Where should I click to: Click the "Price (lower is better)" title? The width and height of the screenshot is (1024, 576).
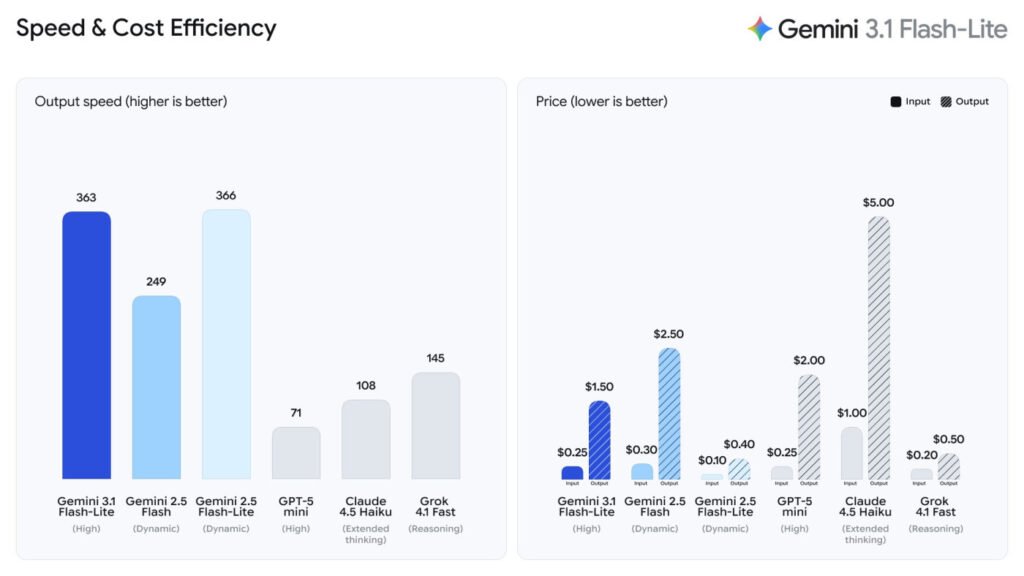coord(602,101)
